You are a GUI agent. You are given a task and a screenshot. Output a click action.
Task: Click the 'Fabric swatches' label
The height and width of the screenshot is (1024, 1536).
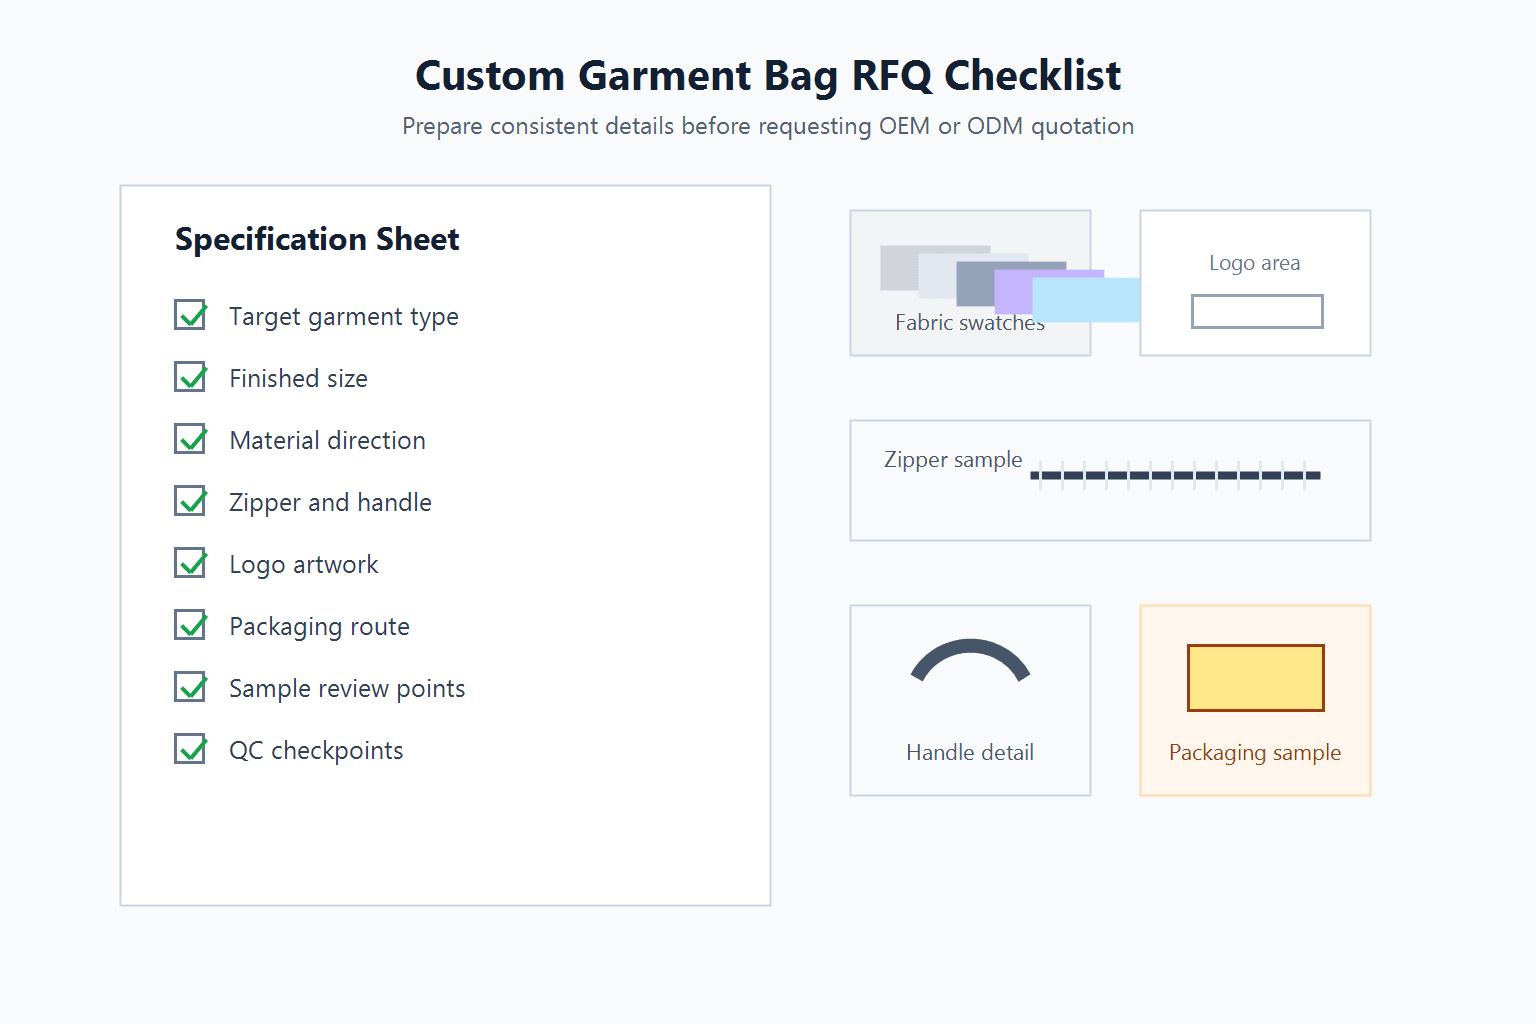point(970,322)
